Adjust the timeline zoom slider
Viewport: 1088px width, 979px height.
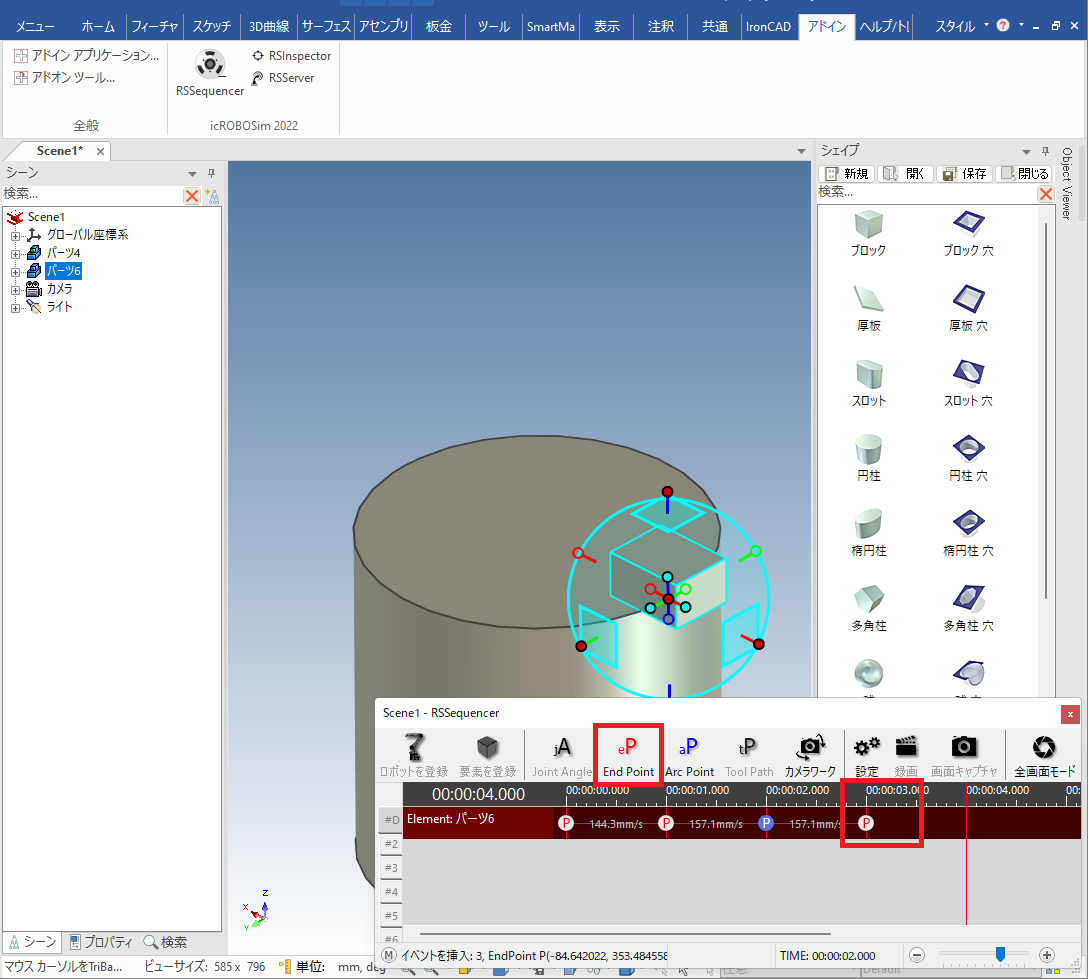[x=1000, y=955]
